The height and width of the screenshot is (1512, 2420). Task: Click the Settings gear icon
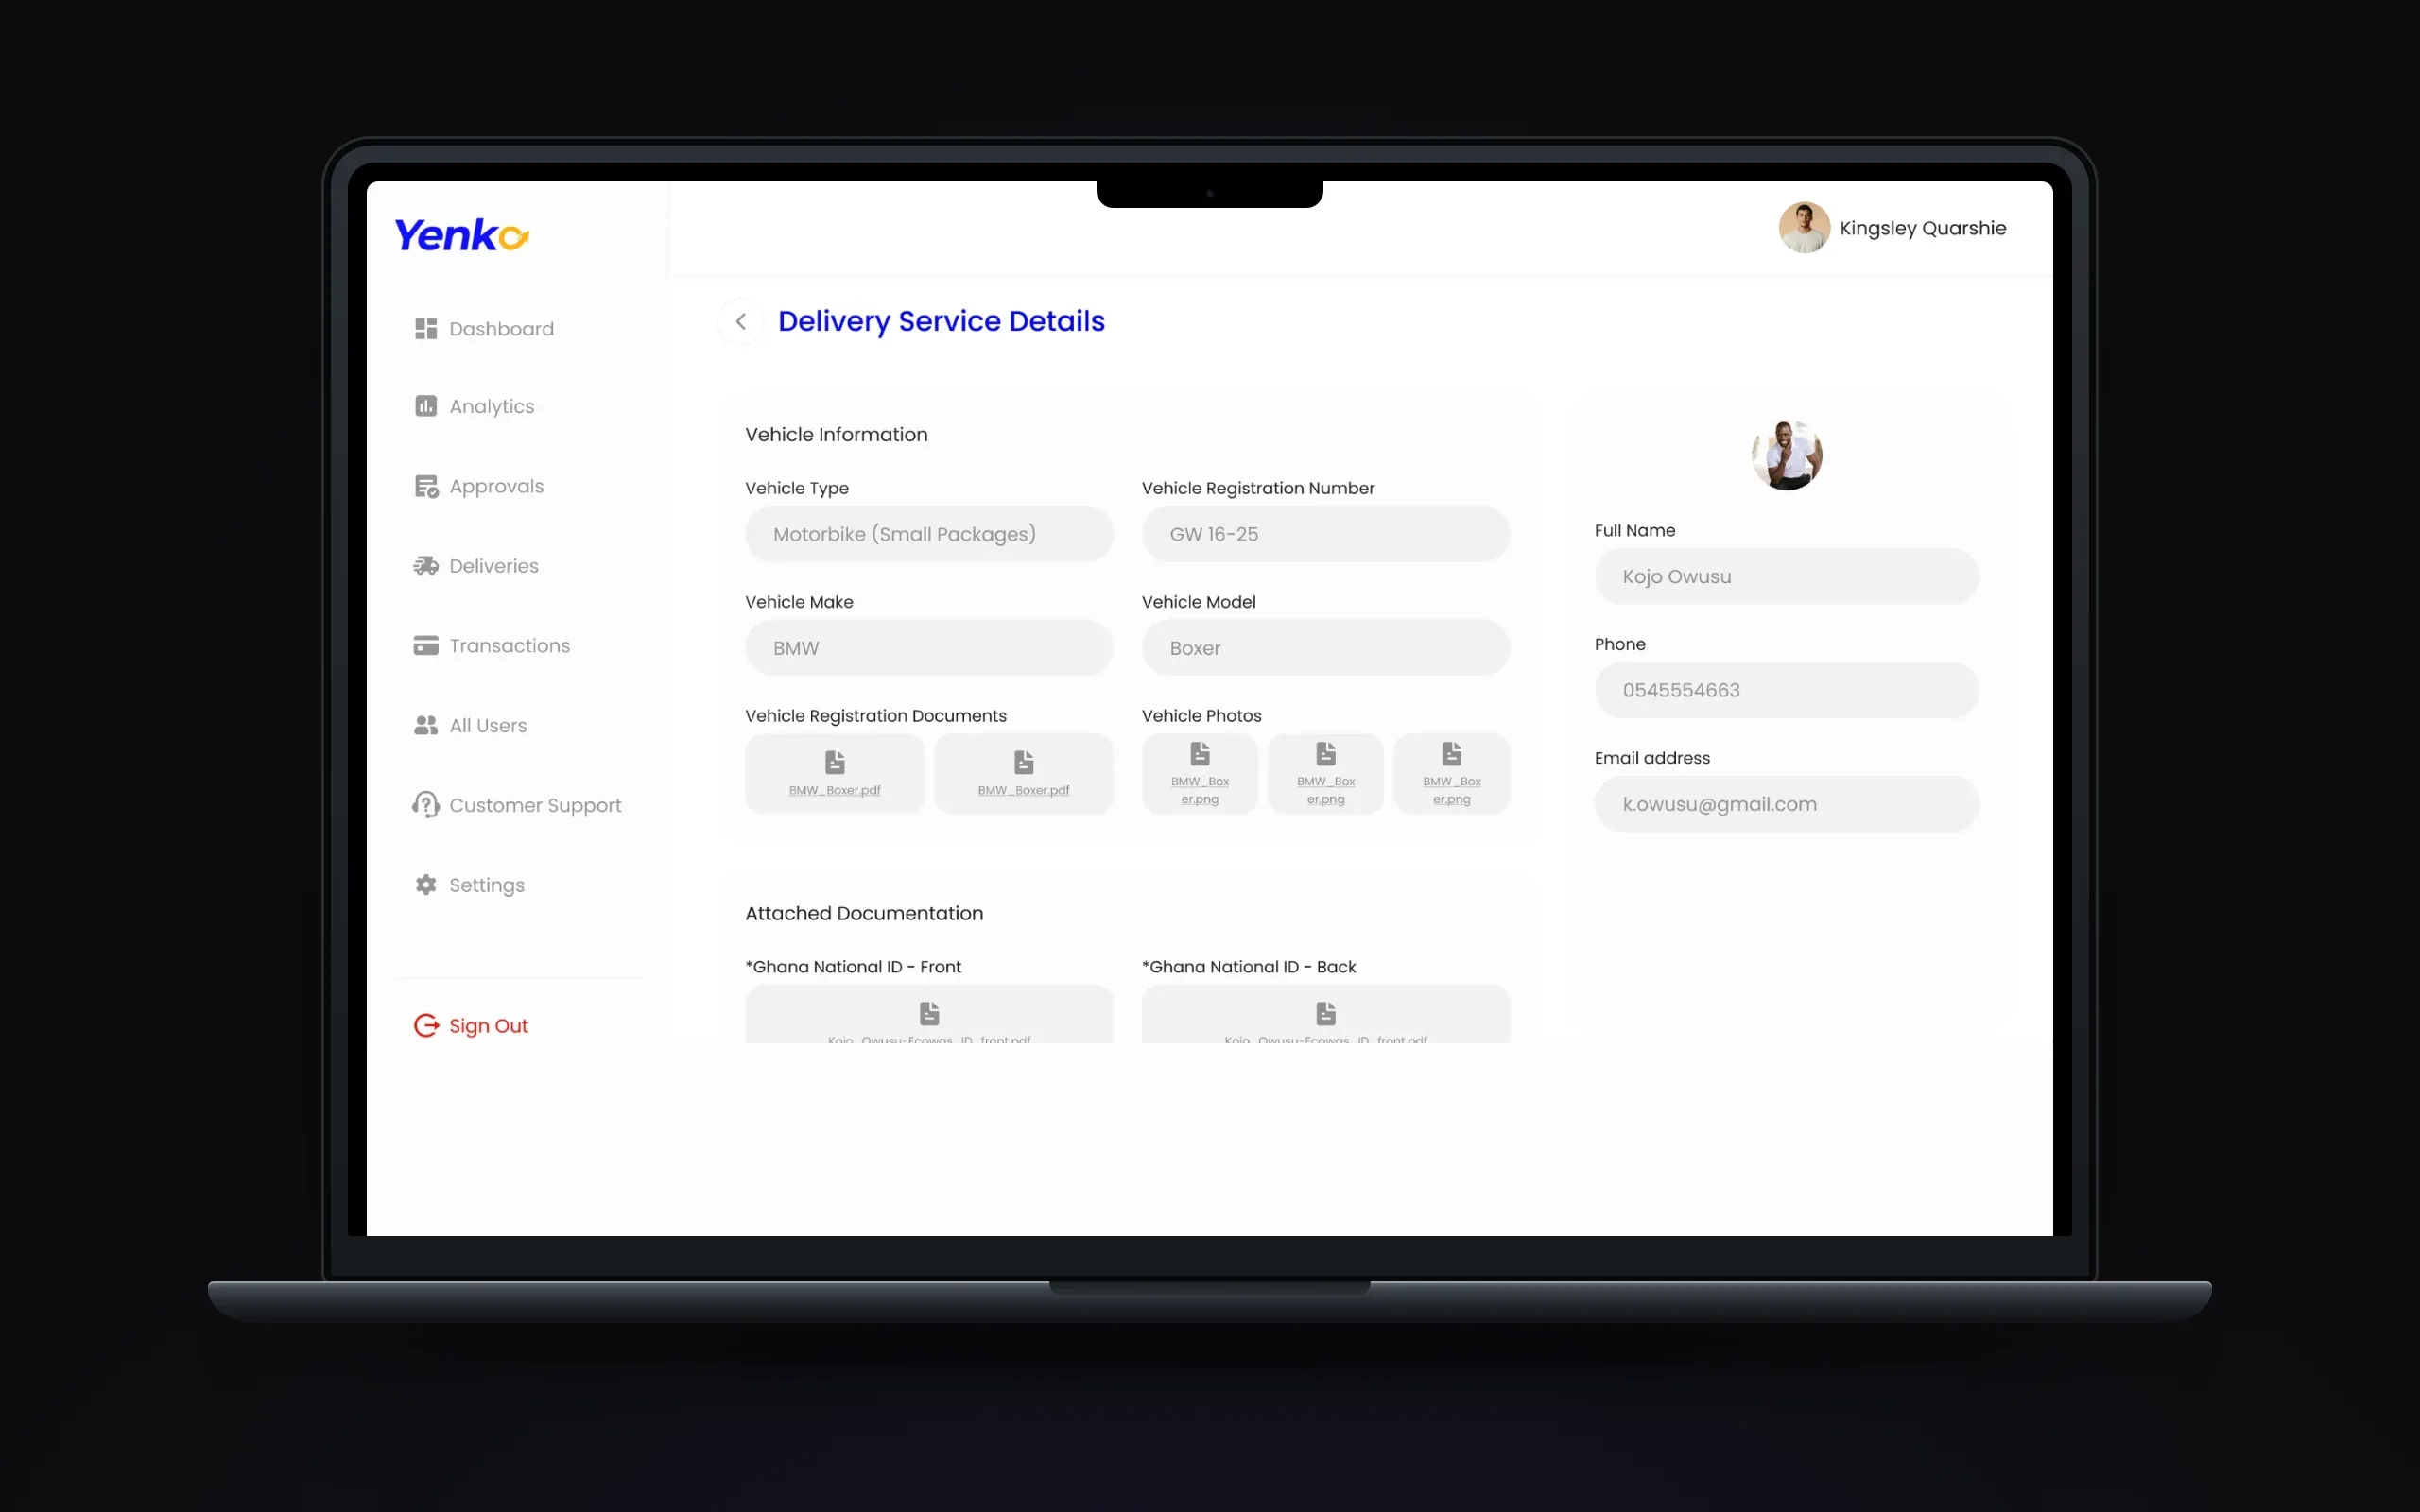tap(426, 885)
